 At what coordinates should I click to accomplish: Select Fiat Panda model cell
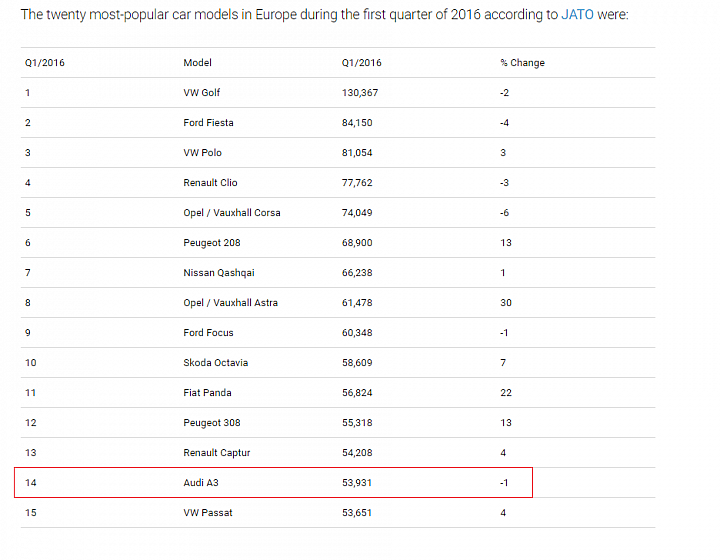[x=208, y=393]
